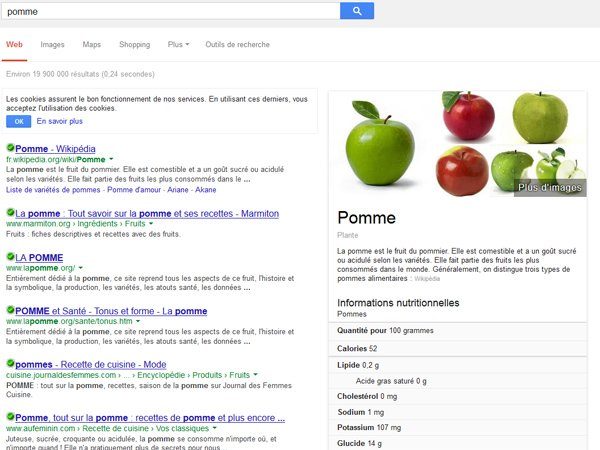Click the Environ 19 900 000 résultats text

[80, 74]
